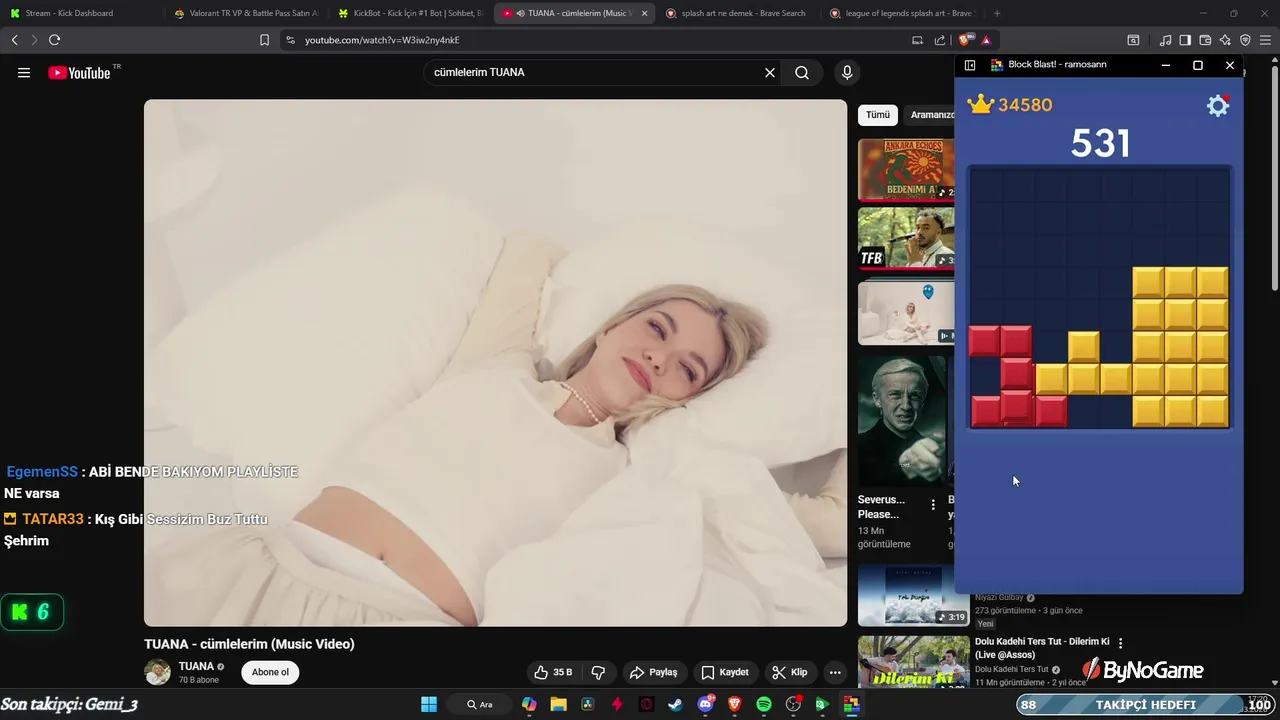
Task: Open the Severus Please video thumbnail
Action: coord(902,420)
